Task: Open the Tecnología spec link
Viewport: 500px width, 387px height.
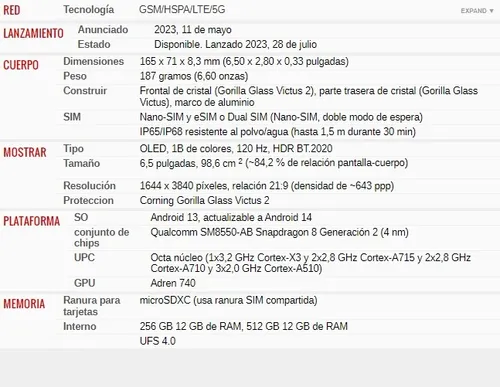Action: coord(89,10)
